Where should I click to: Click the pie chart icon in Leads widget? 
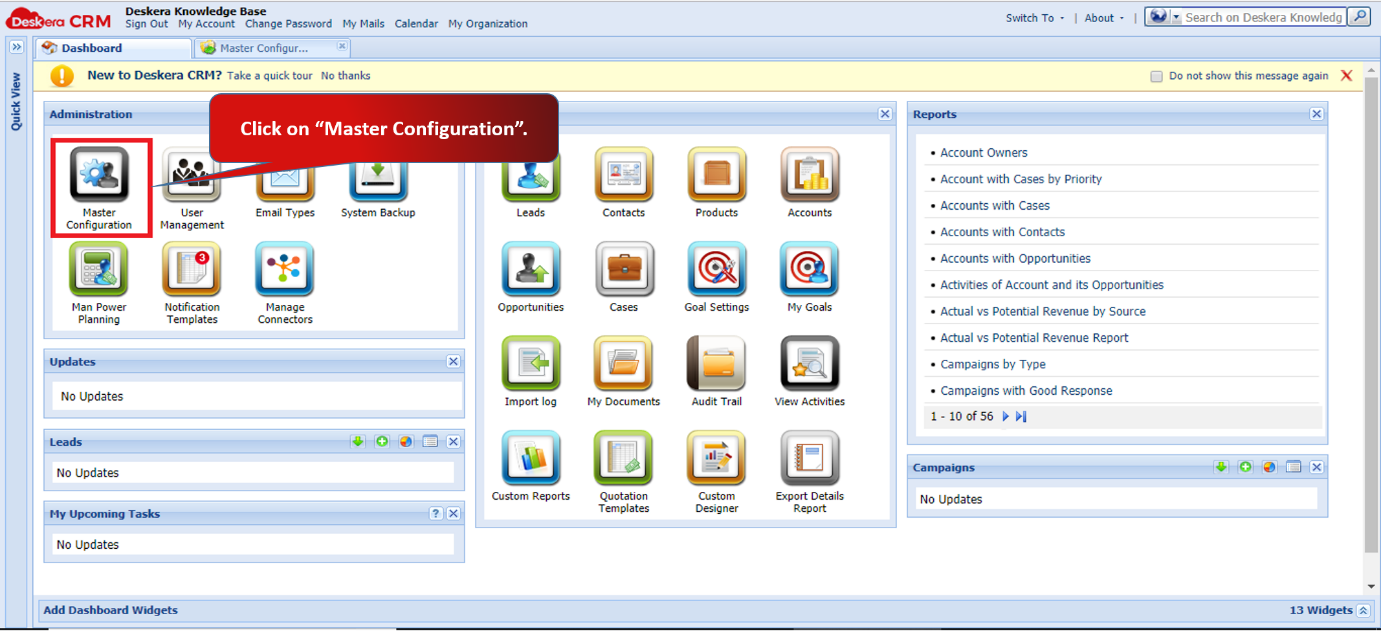pos(406,441)
